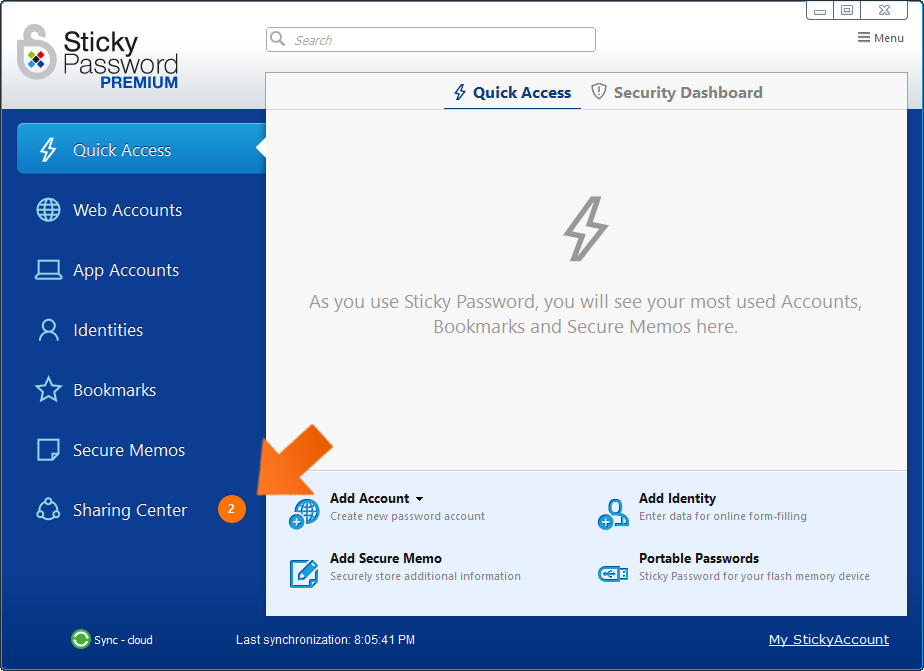Click Add Secure Memo title text
Image resolution: width=924 pixels, height=671 pixels.
(386, 558)
